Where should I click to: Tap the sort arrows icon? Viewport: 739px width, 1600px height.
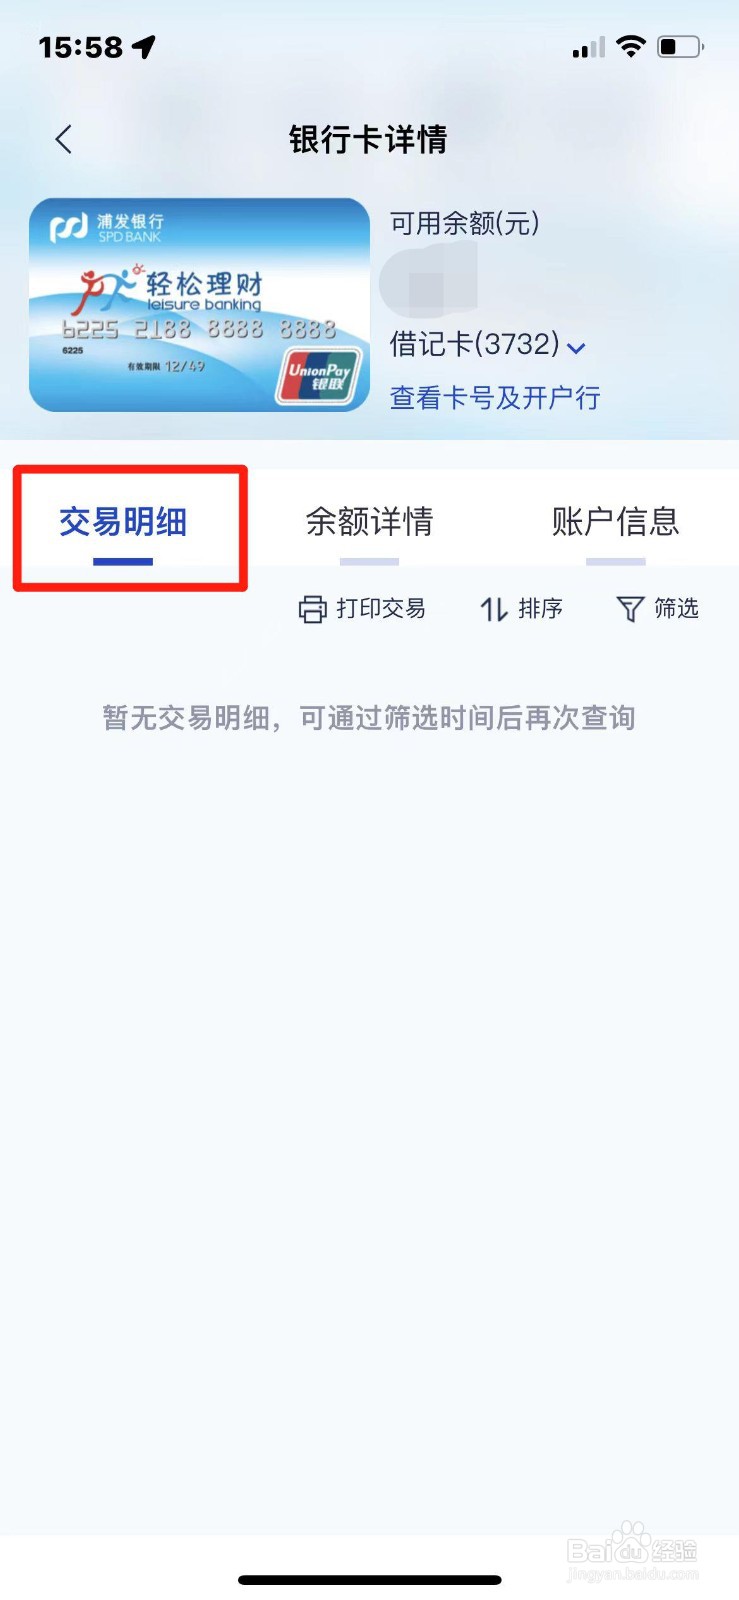pyautogui.click(x=494, y=609)
